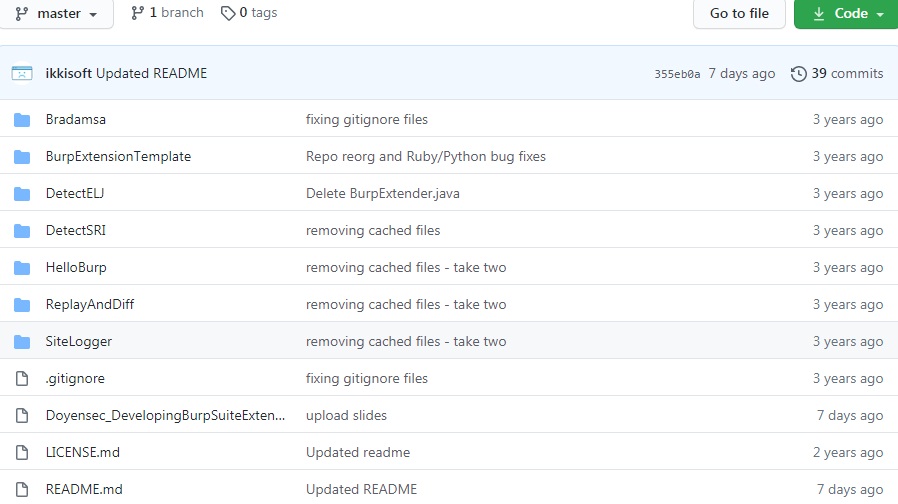Image resolution: width=898 pixels, height=504 pixels.
Task: Open the LICENSE.md file
Action: pyautogui.click(x=83, y=452)
